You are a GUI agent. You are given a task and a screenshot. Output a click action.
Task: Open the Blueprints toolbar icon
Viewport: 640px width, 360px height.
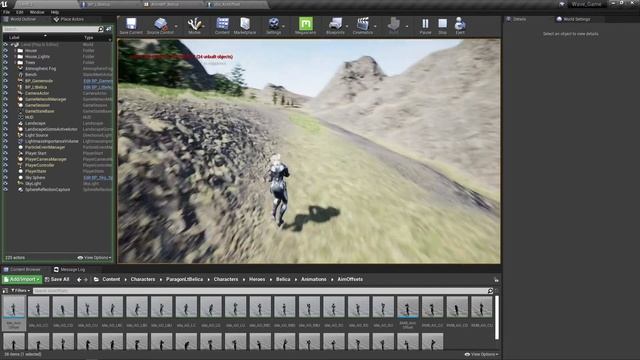pyautogui.click(x=336, y=24)
